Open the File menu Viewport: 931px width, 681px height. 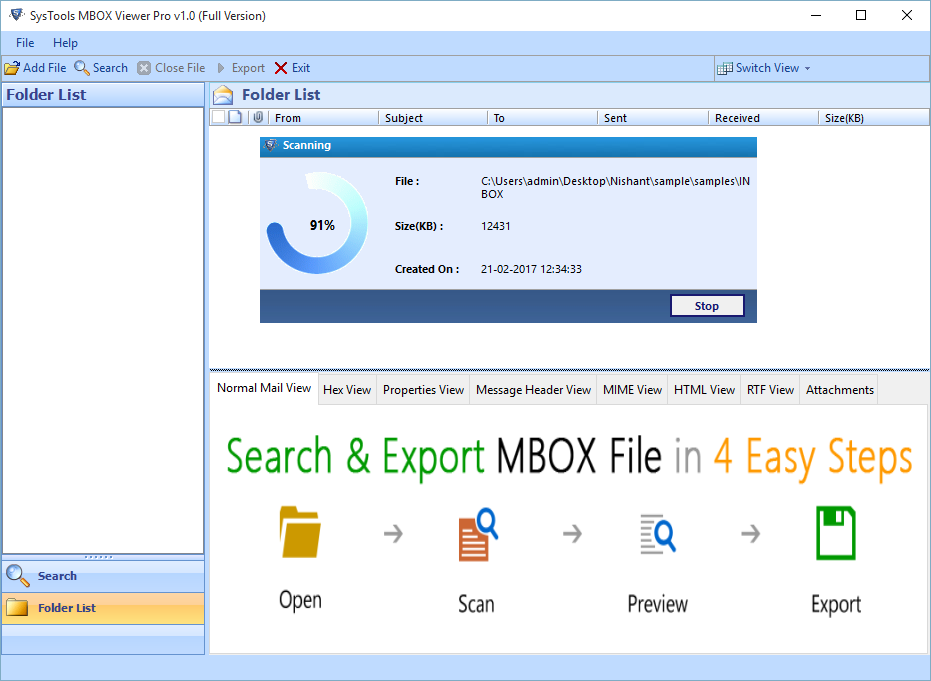point(25,43)
